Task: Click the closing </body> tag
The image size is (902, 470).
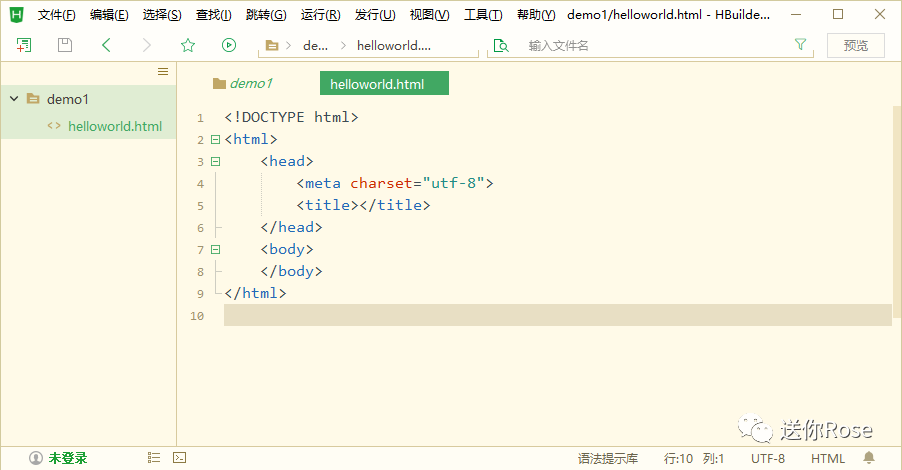Action: (x=291, y=272)
